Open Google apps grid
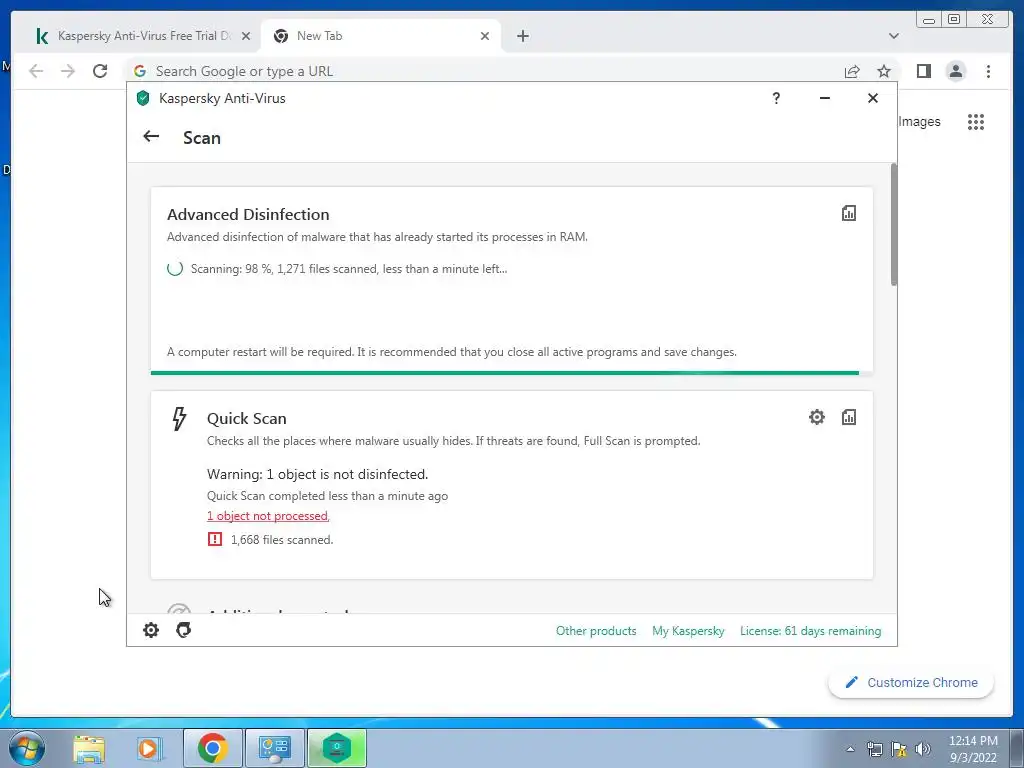1024x768 pixels. 976,121
